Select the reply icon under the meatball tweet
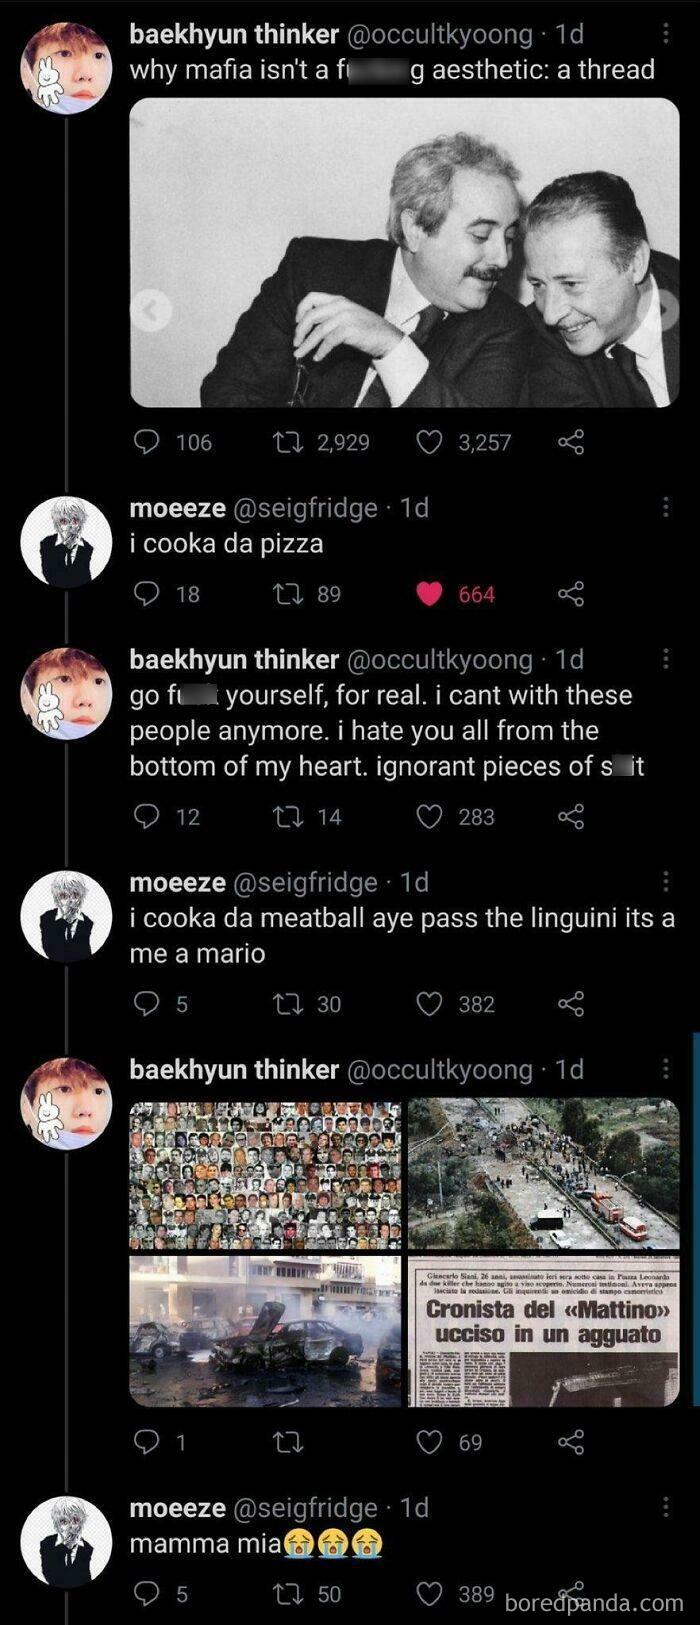700x1625 pixels. coord(148,1005)
